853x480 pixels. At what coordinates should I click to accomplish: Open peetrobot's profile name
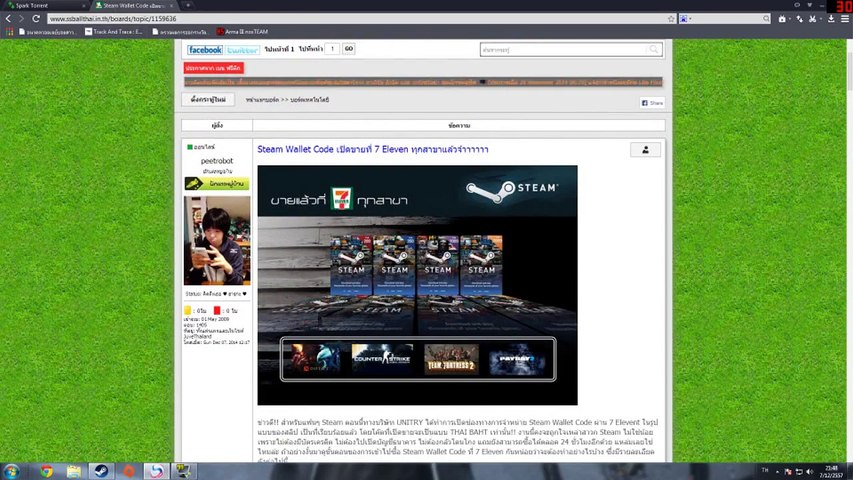click(x=217, y=161)
